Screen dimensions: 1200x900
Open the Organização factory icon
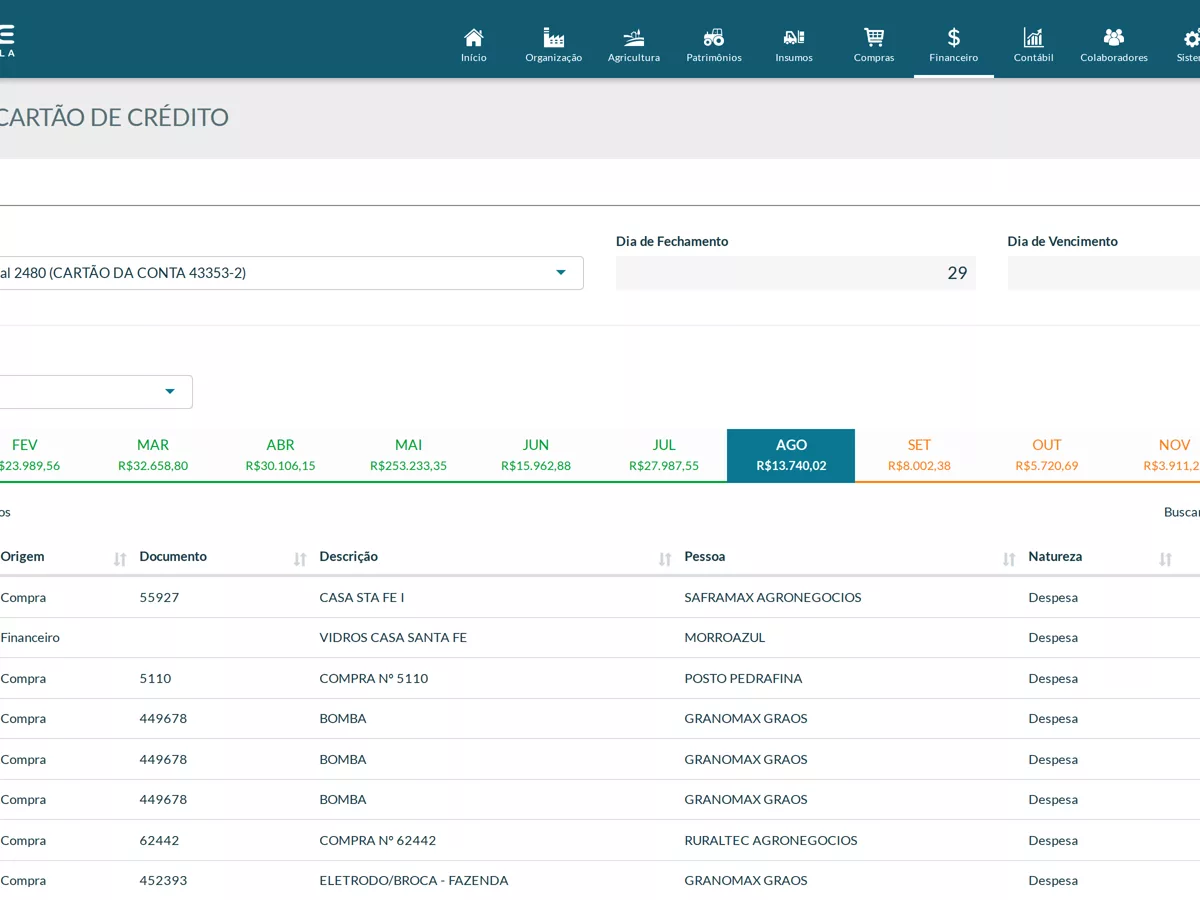[554, 38]
